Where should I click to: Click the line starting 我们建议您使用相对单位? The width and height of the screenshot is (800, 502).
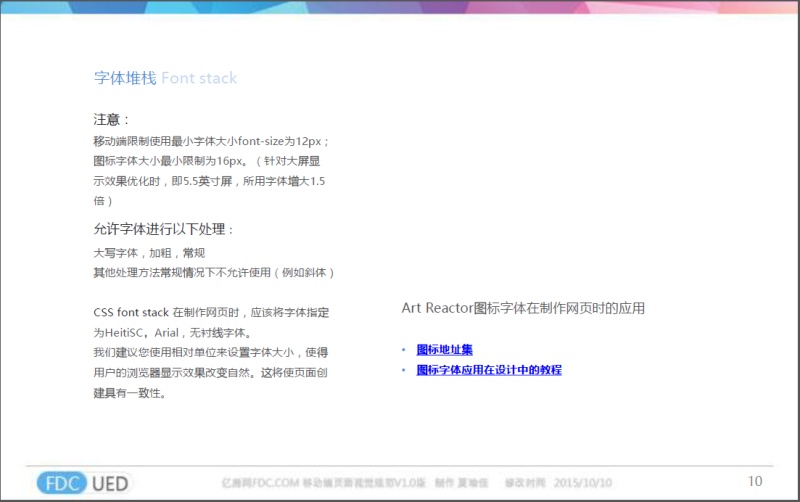point(211,353)
